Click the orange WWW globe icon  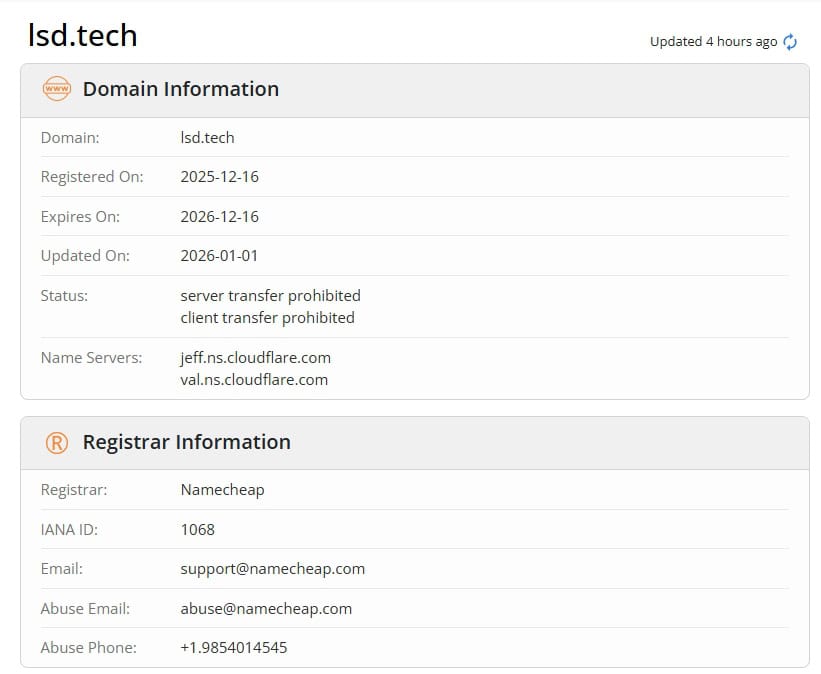[57, 89]
